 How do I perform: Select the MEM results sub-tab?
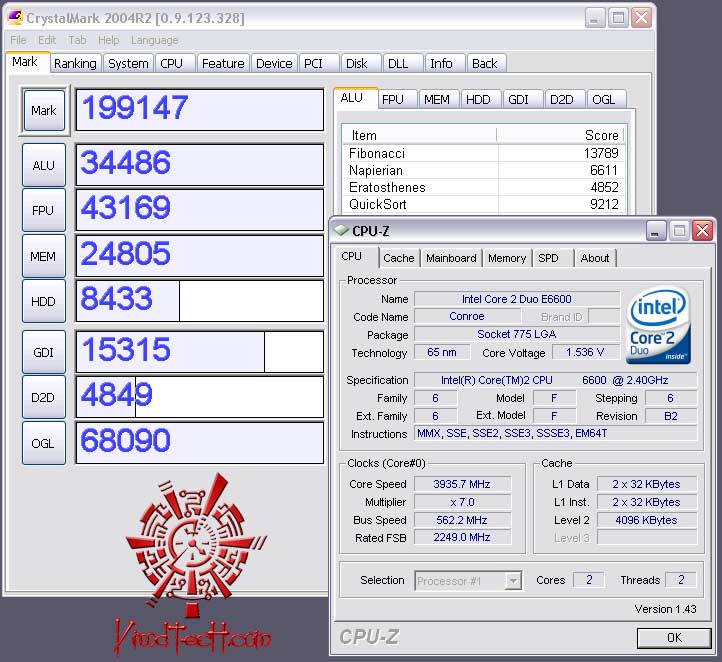point(437,99)
